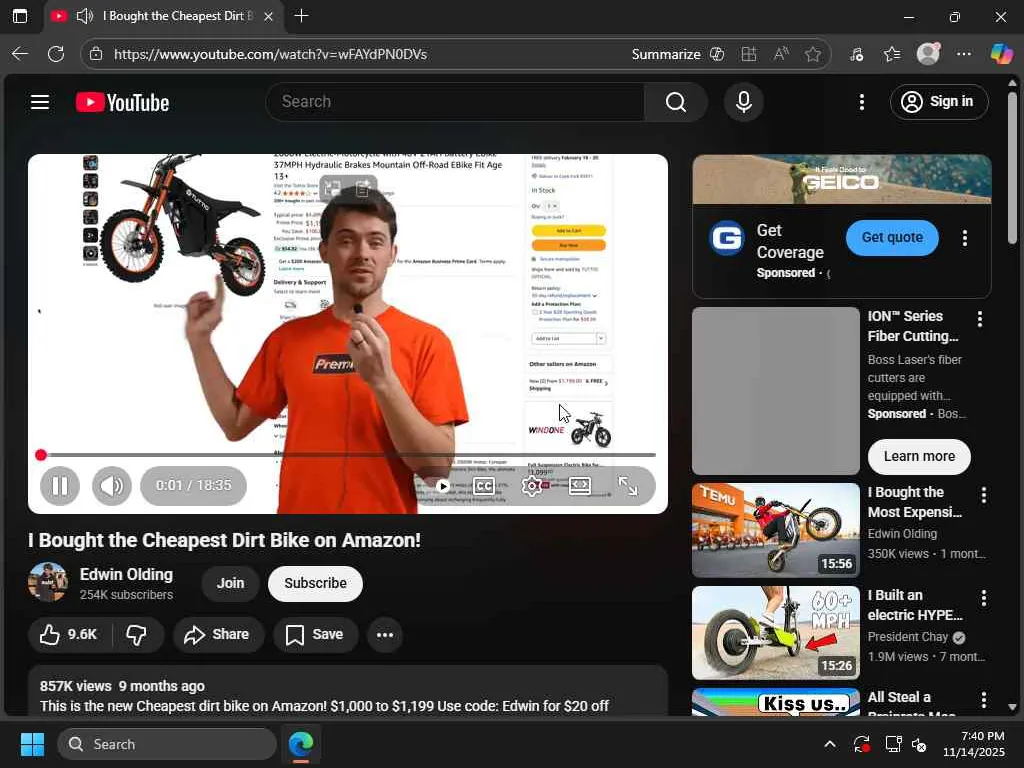Subscribe to Edwin Olding
1024x768 pixels.
click(x=315, y=583)
